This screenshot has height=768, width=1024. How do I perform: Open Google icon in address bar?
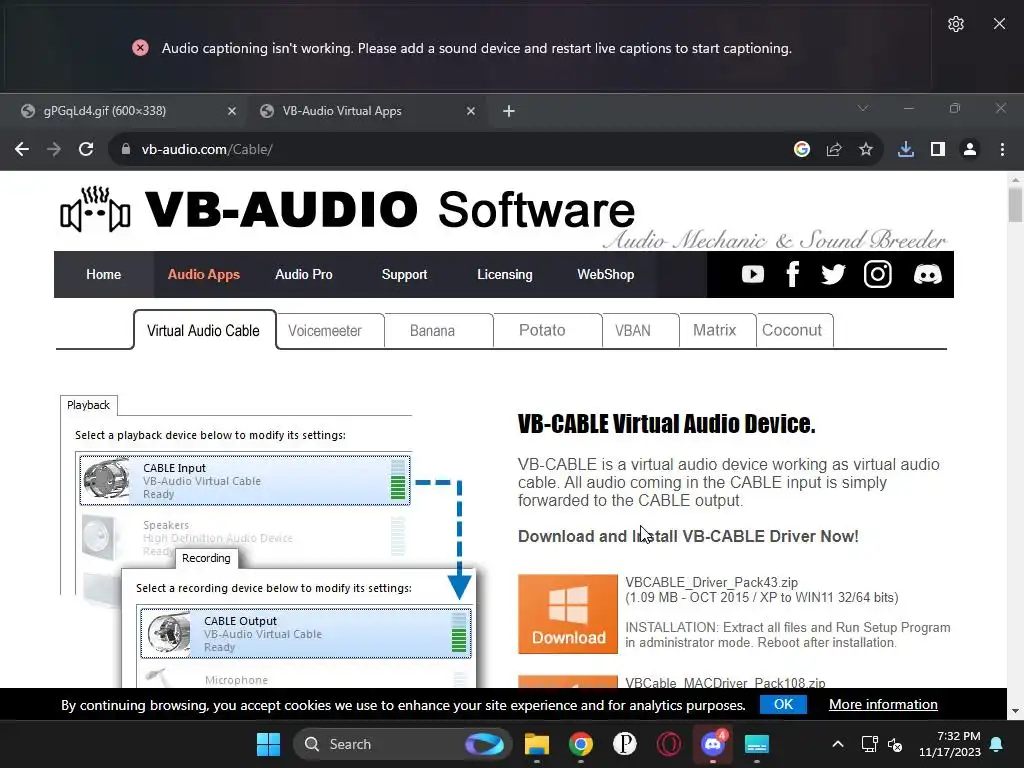[x=802, y=149]
